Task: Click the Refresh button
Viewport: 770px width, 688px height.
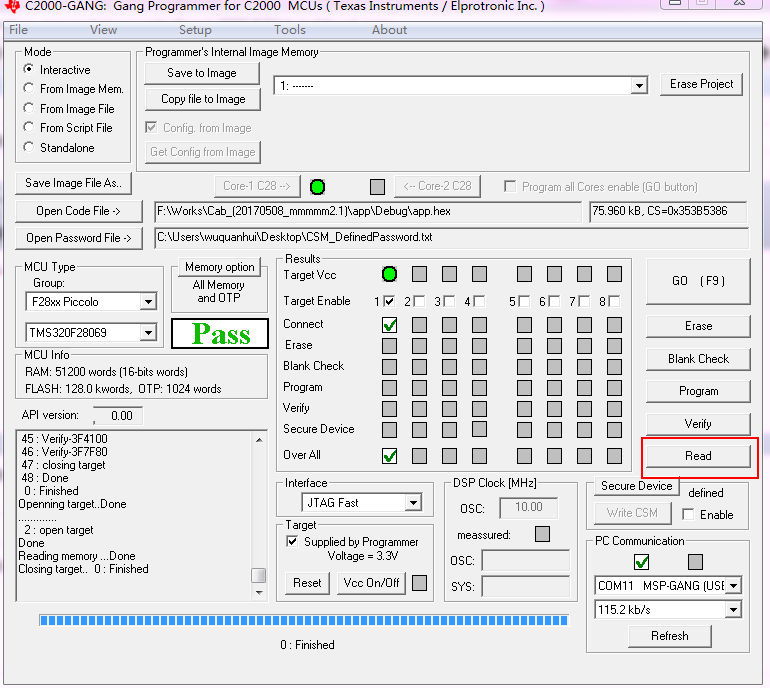Action: pyautogui.click(x=670, y=636)
